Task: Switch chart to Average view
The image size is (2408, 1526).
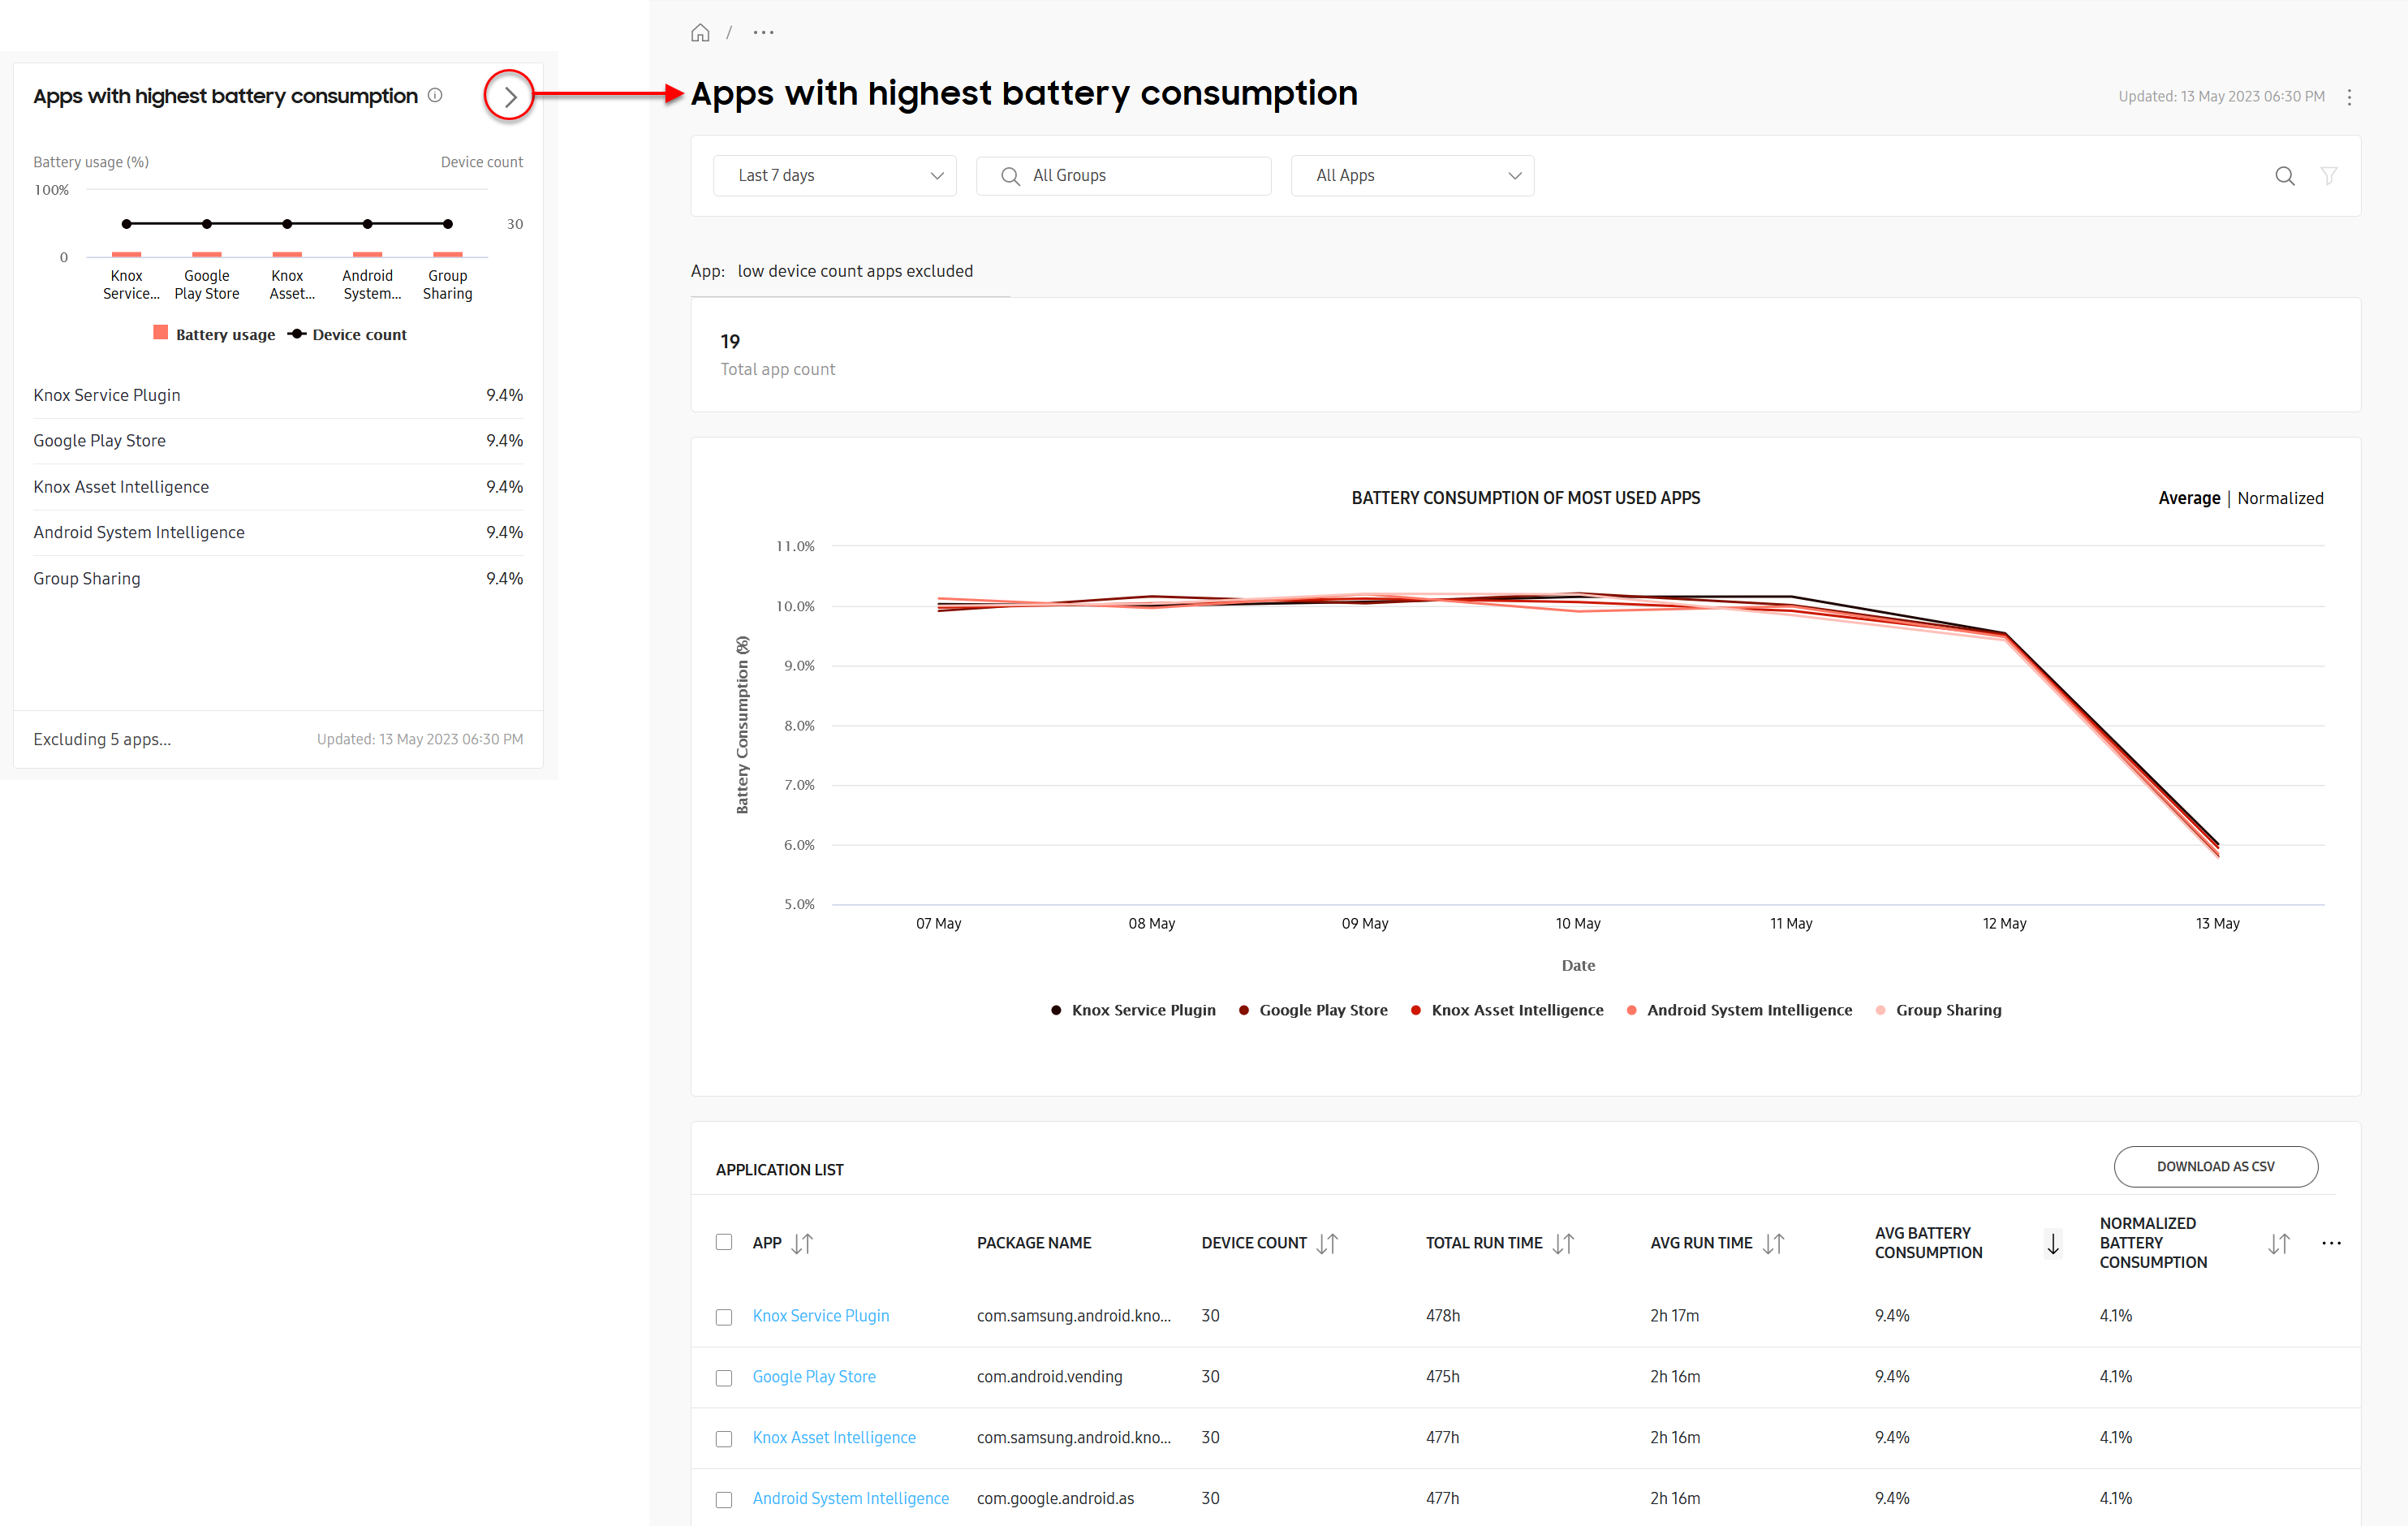Action: point(2188,498)
